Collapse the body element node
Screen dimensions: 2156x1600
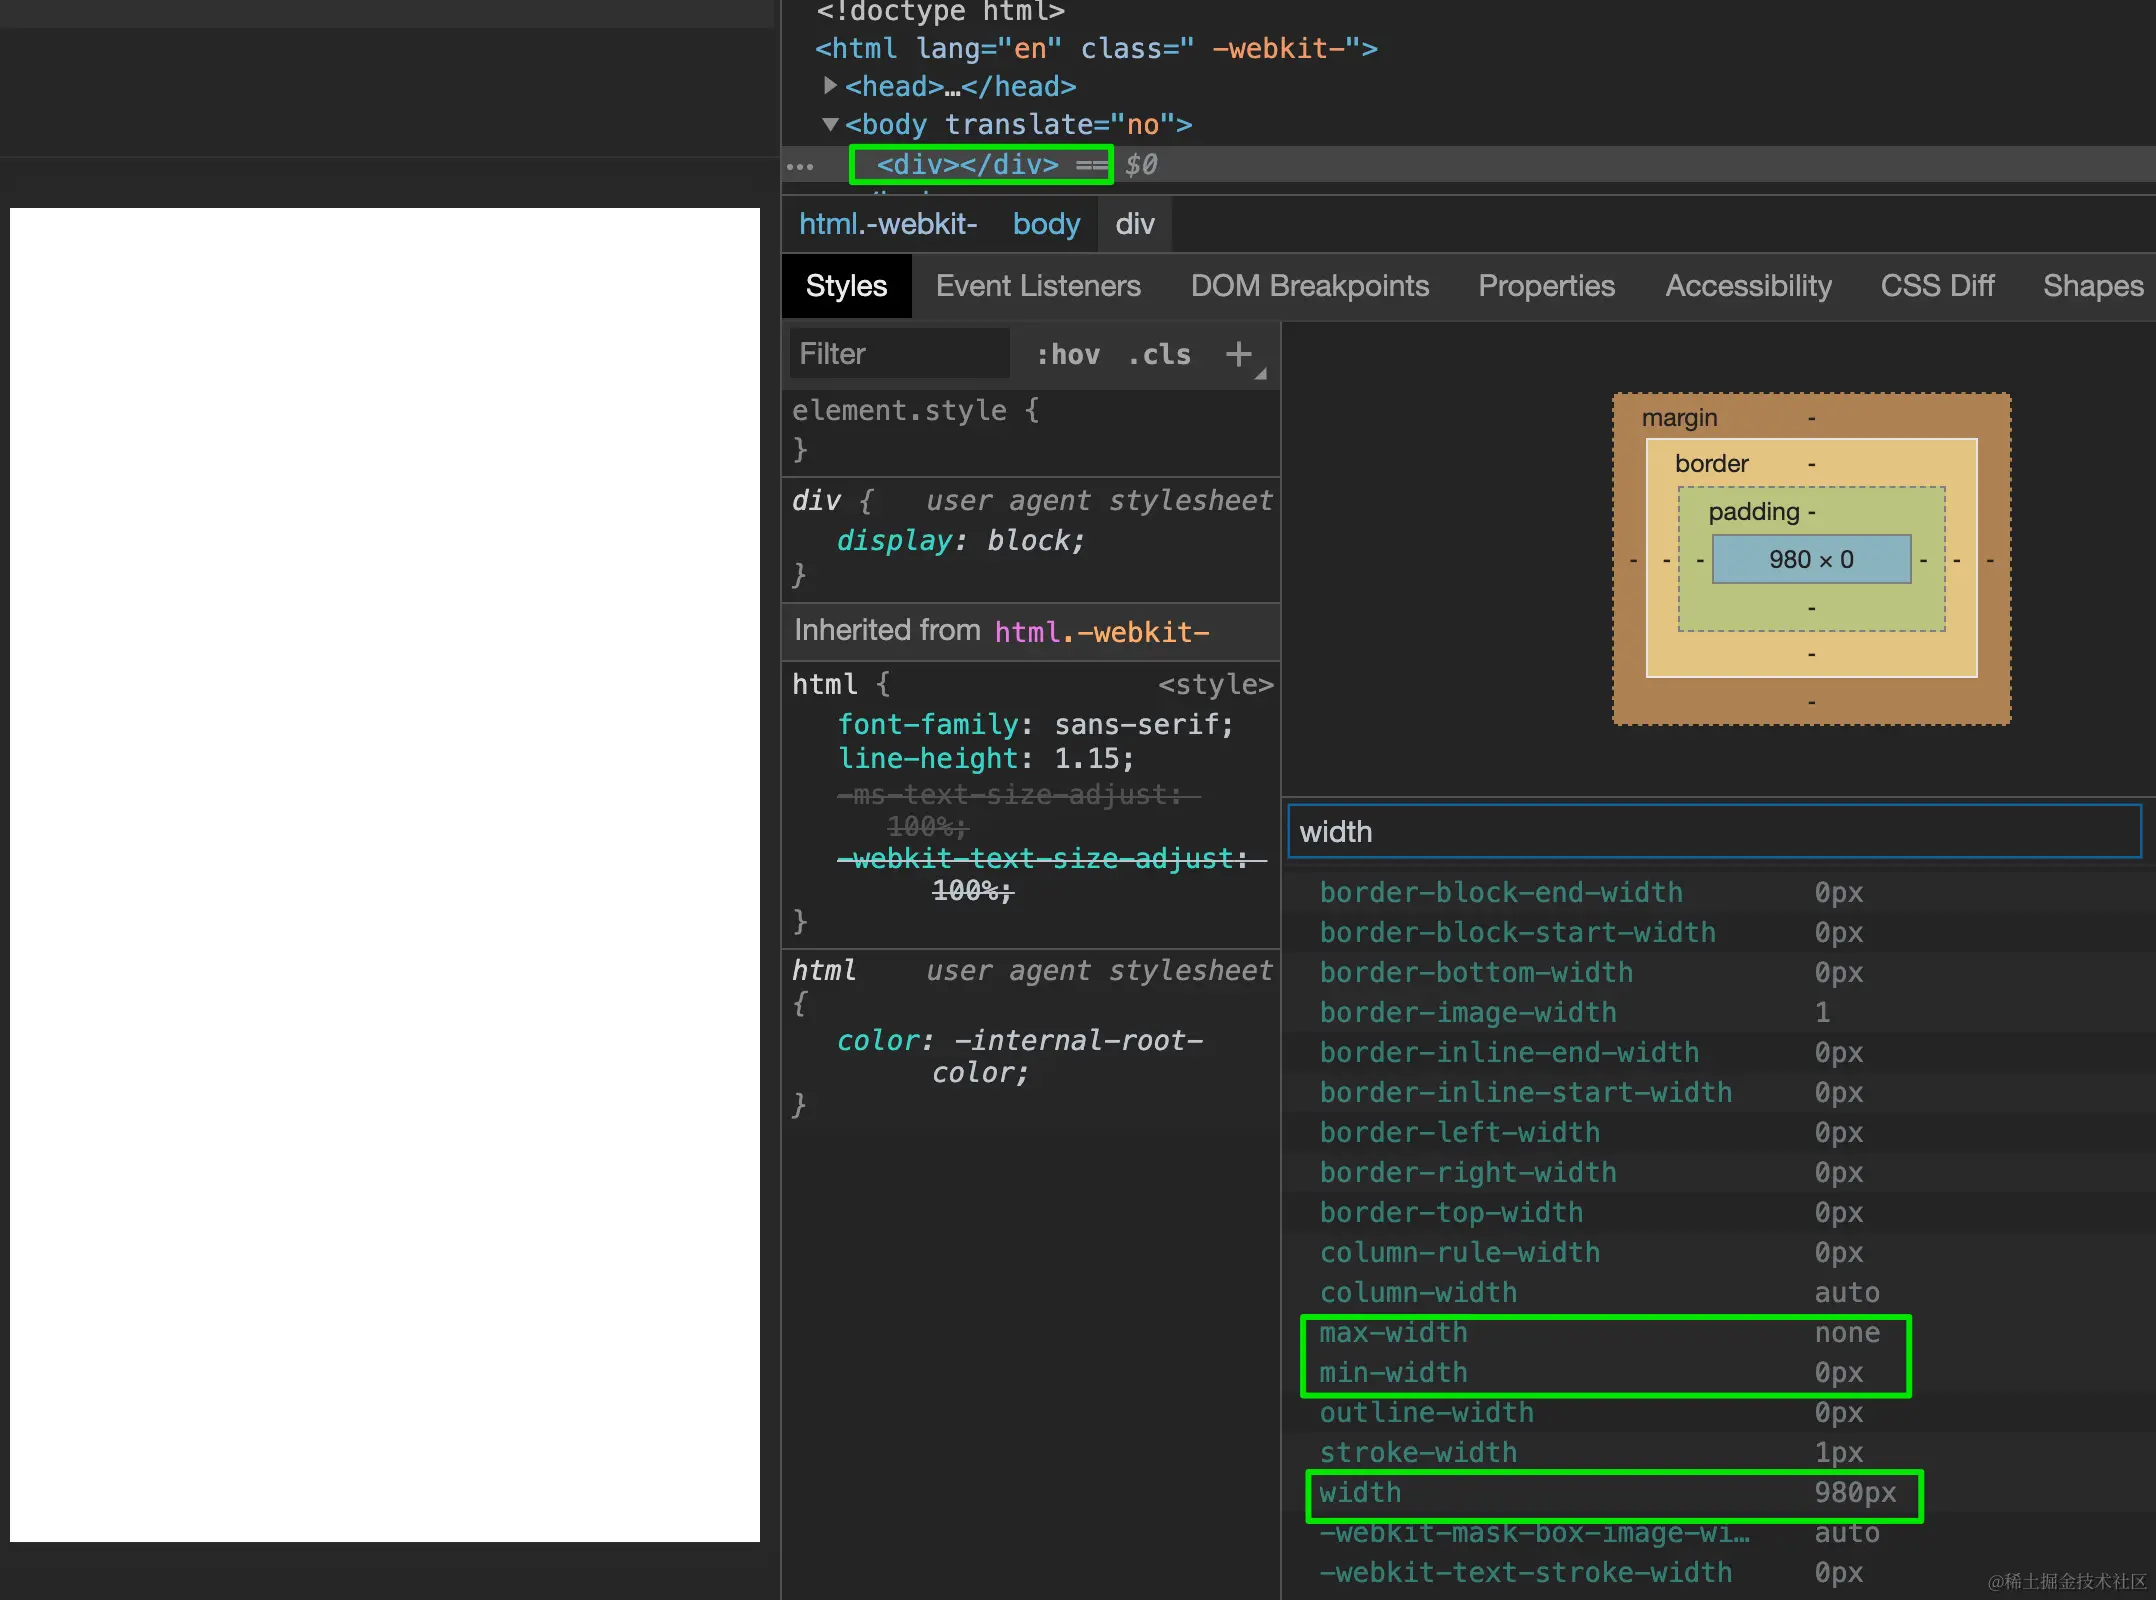point(830,124)
